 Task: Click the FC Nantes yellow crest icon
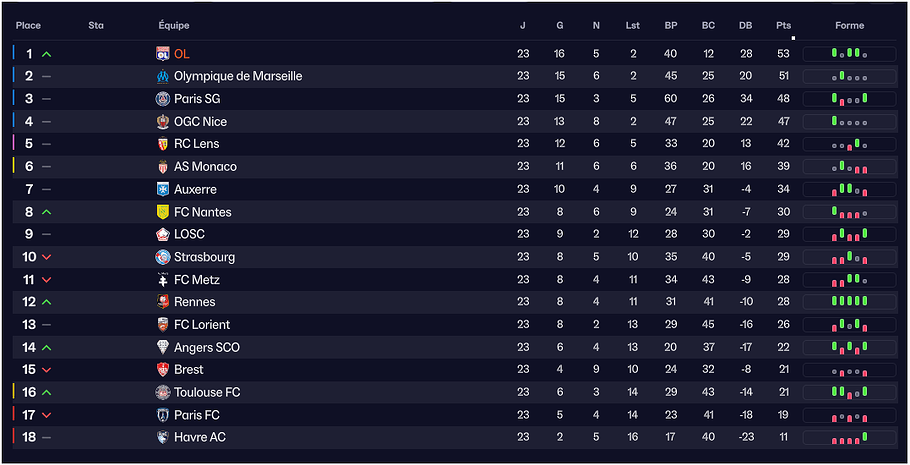pos(163,212)
